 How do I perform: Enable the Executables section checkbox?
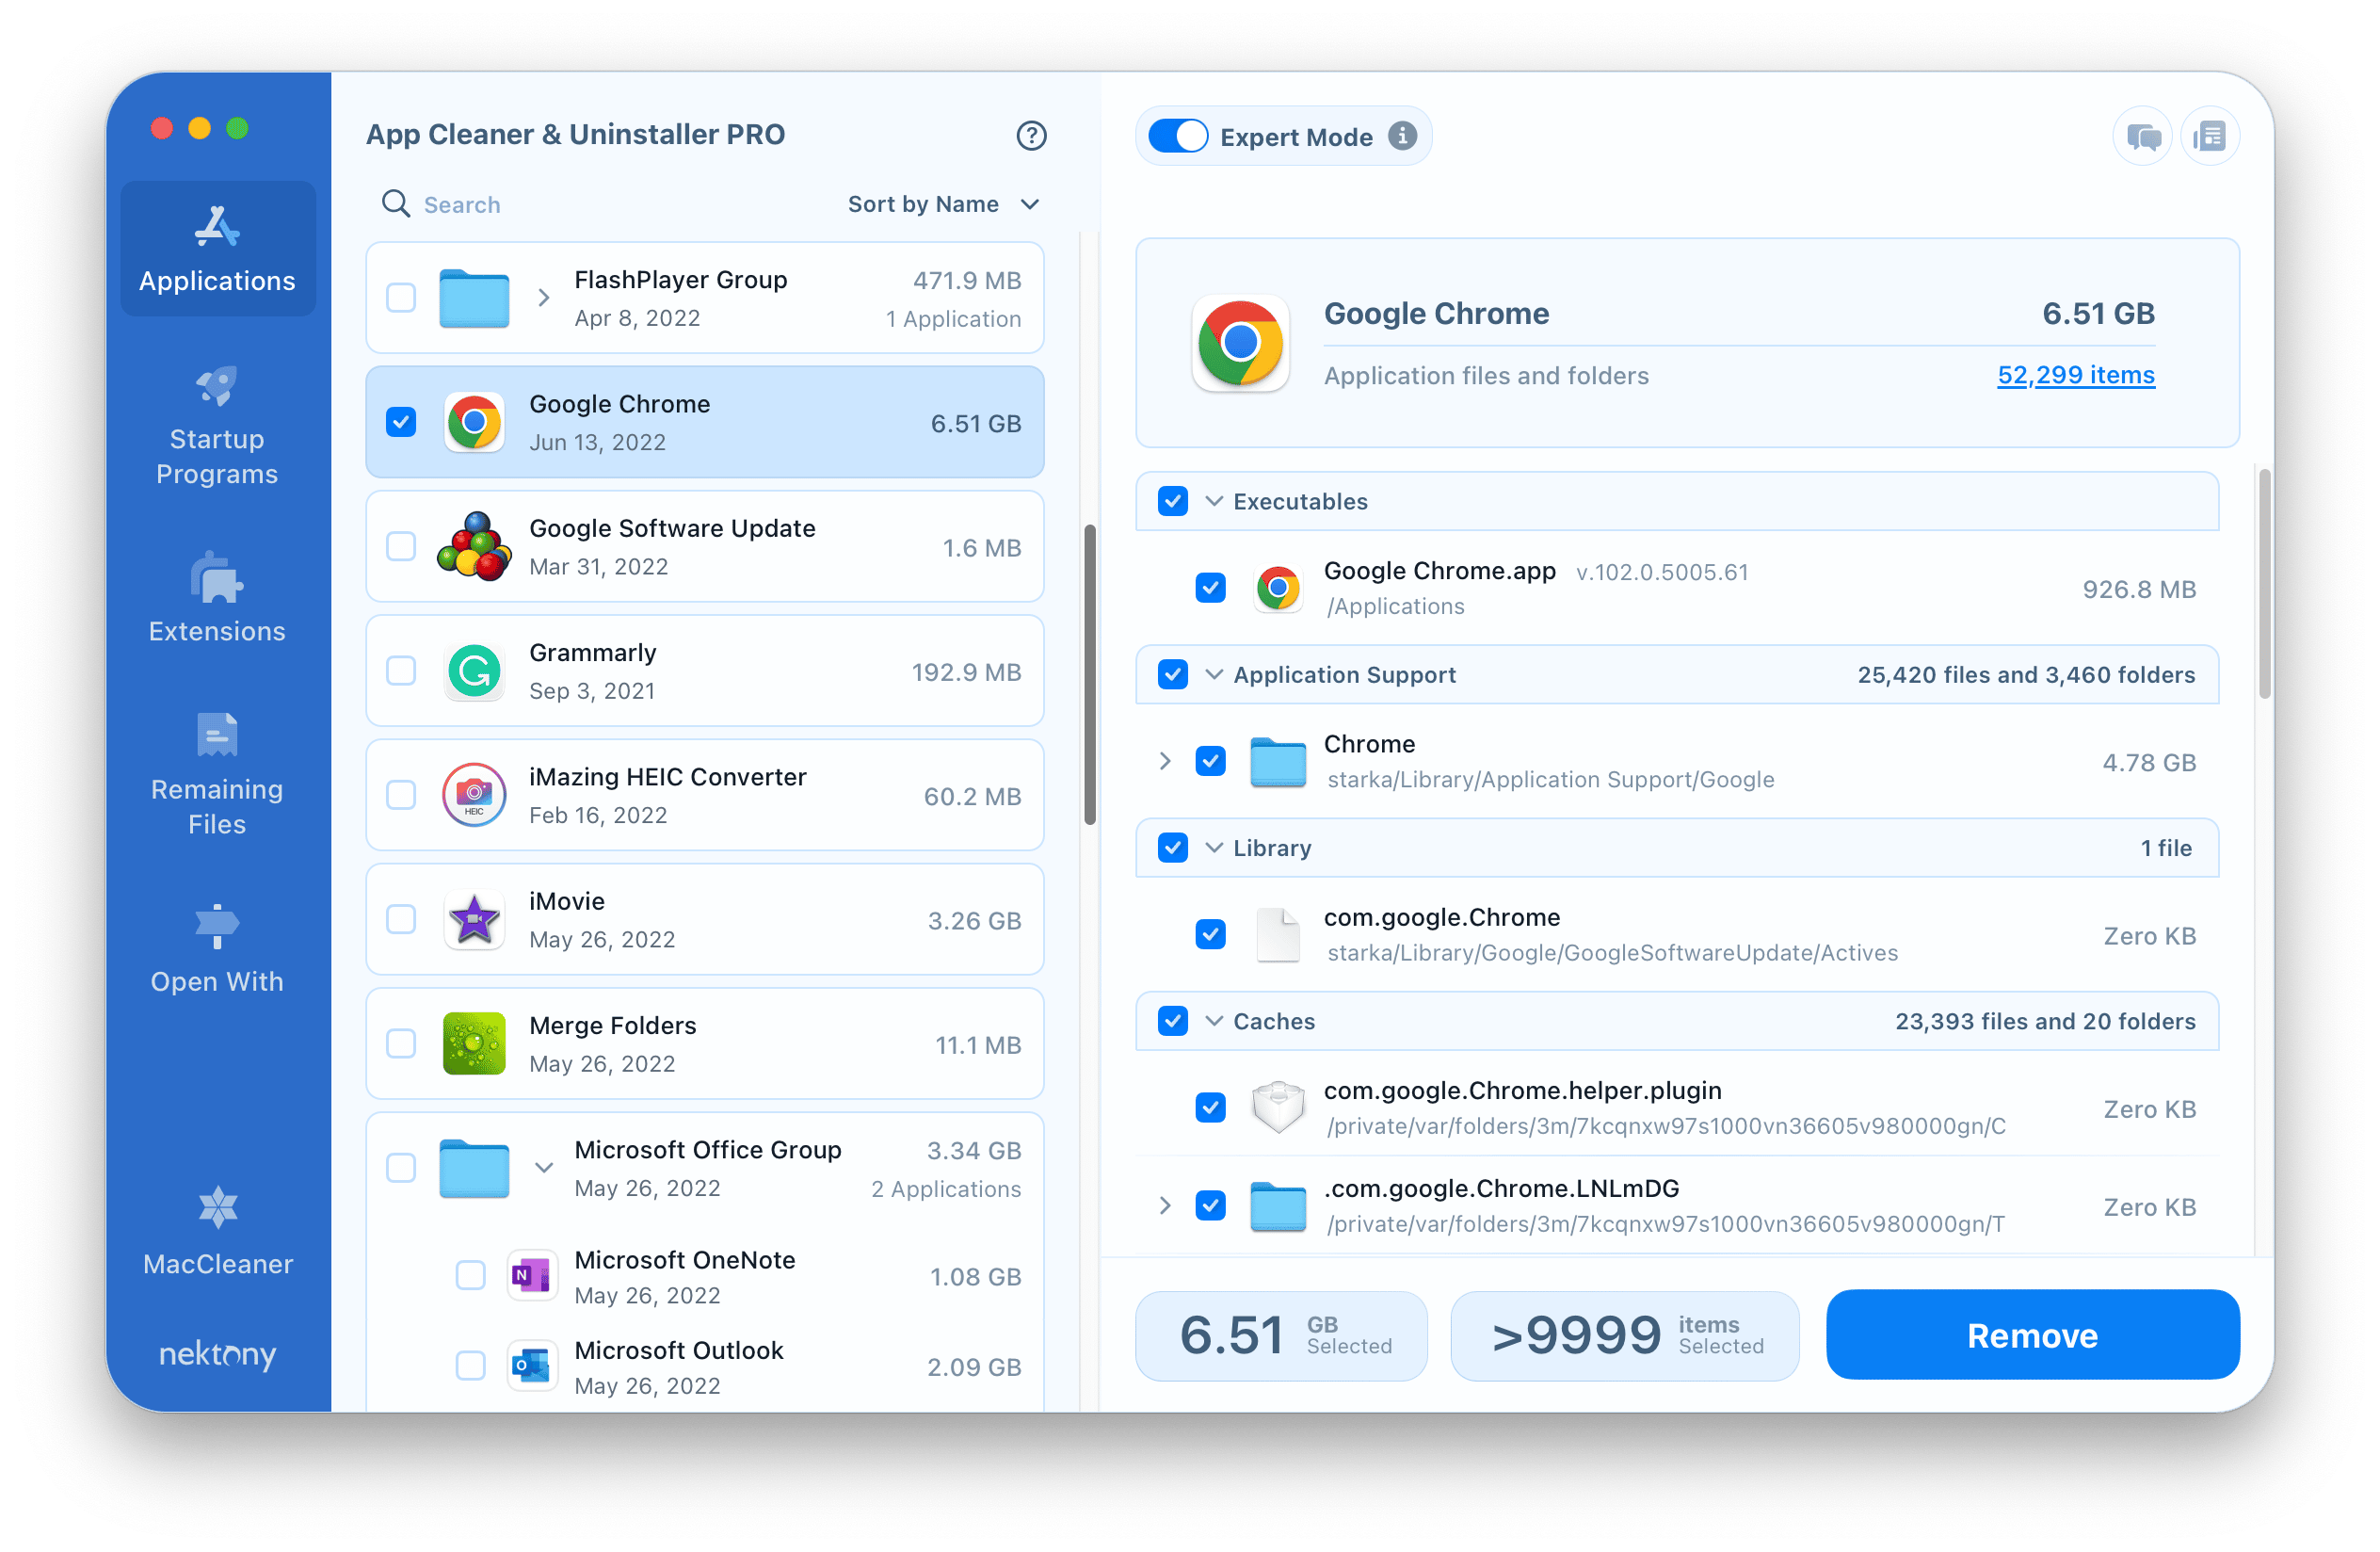[1173, 502]
